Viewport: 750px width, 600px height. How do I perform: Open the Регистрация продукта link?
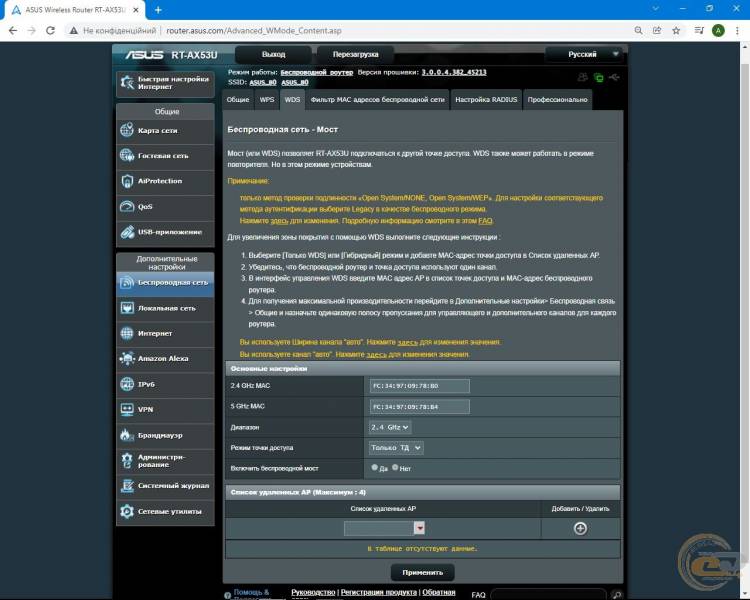(378, 592)
